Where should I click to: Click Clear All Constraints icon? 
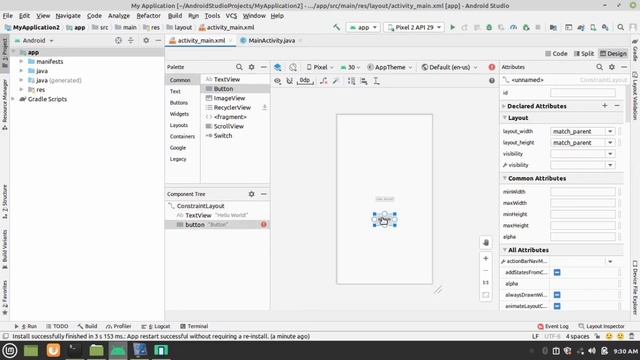pos(324,81)
